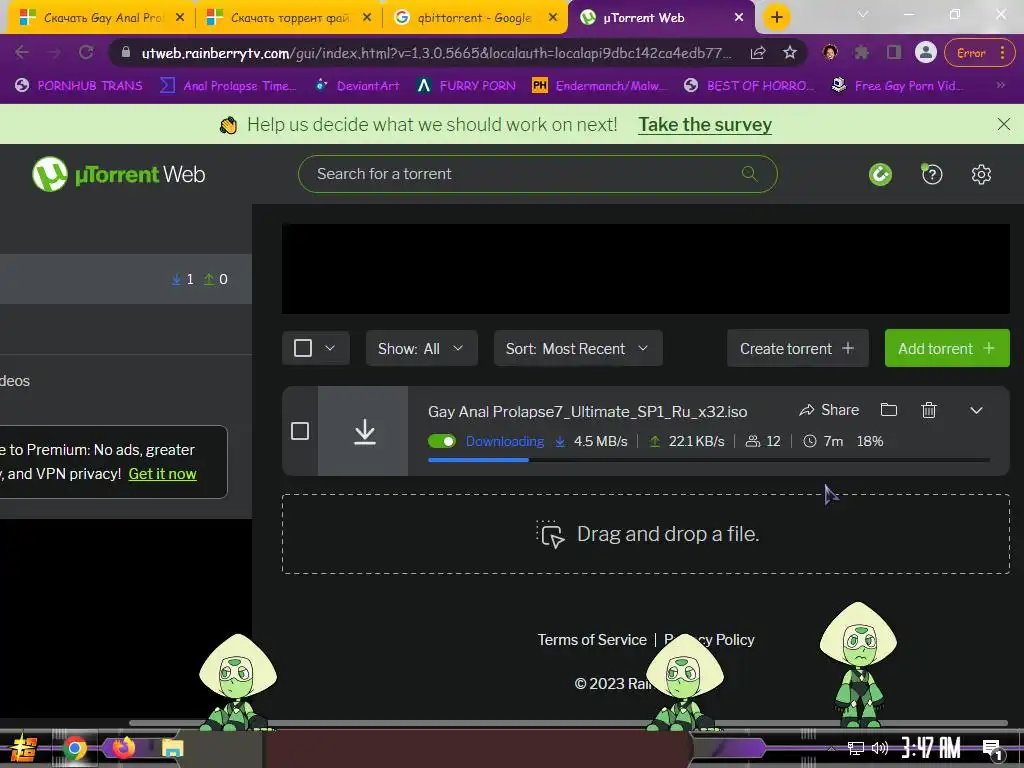Click the 4.5 MB/s download speed text
The image size is (1024, 768).
pyautogui.click(x=600, y=441)
